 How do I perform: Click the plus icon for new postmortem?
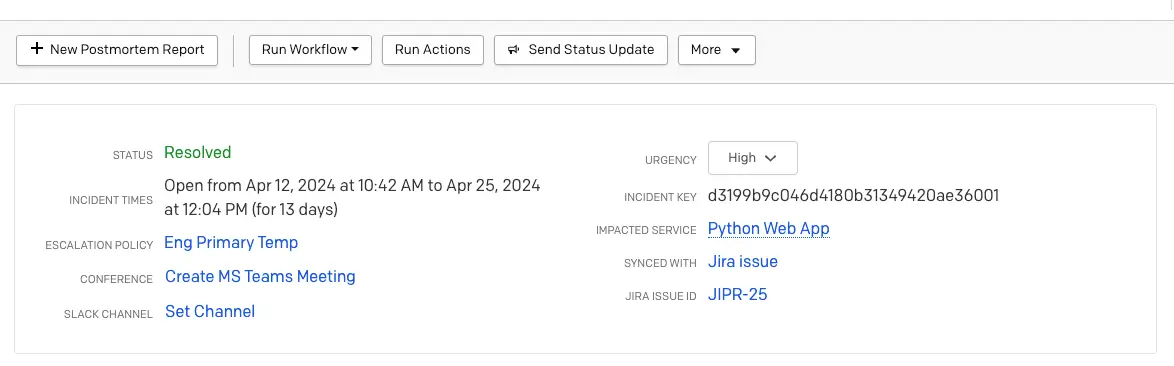click(37, 49)
